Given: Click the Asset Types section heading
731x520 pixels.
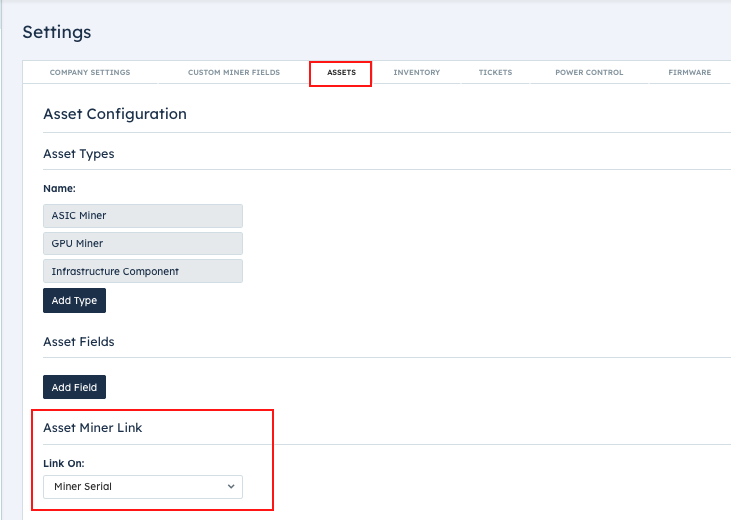Looking at the screenshot, I should click(79, 154).
